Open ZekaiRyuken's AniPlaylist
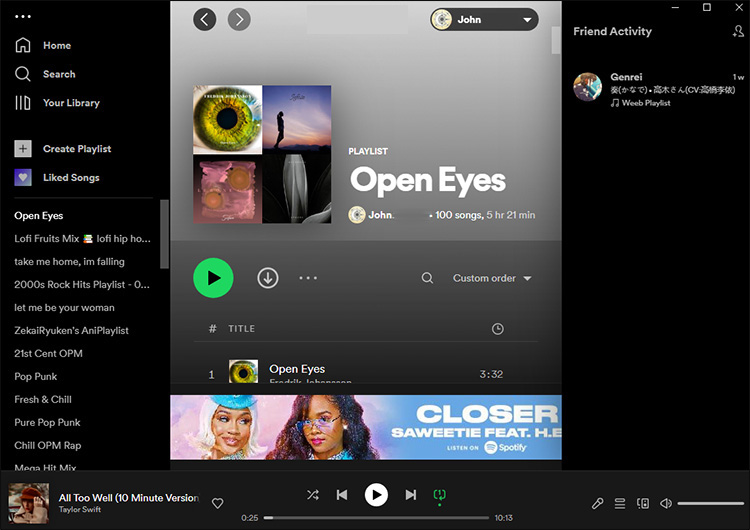This screenshot has width=750, height=530. (x=71, y=331)
